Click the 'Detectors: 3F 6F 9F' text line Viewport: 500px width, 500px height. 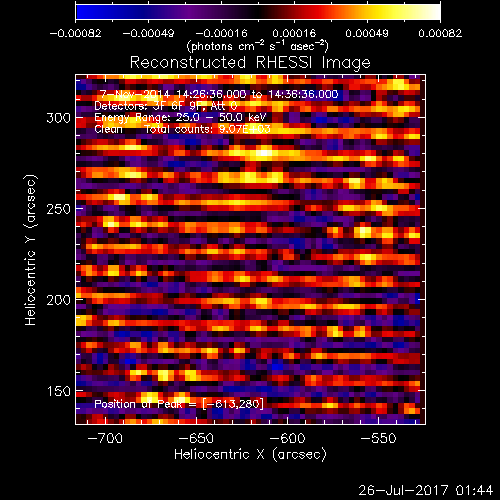[165, 106]
